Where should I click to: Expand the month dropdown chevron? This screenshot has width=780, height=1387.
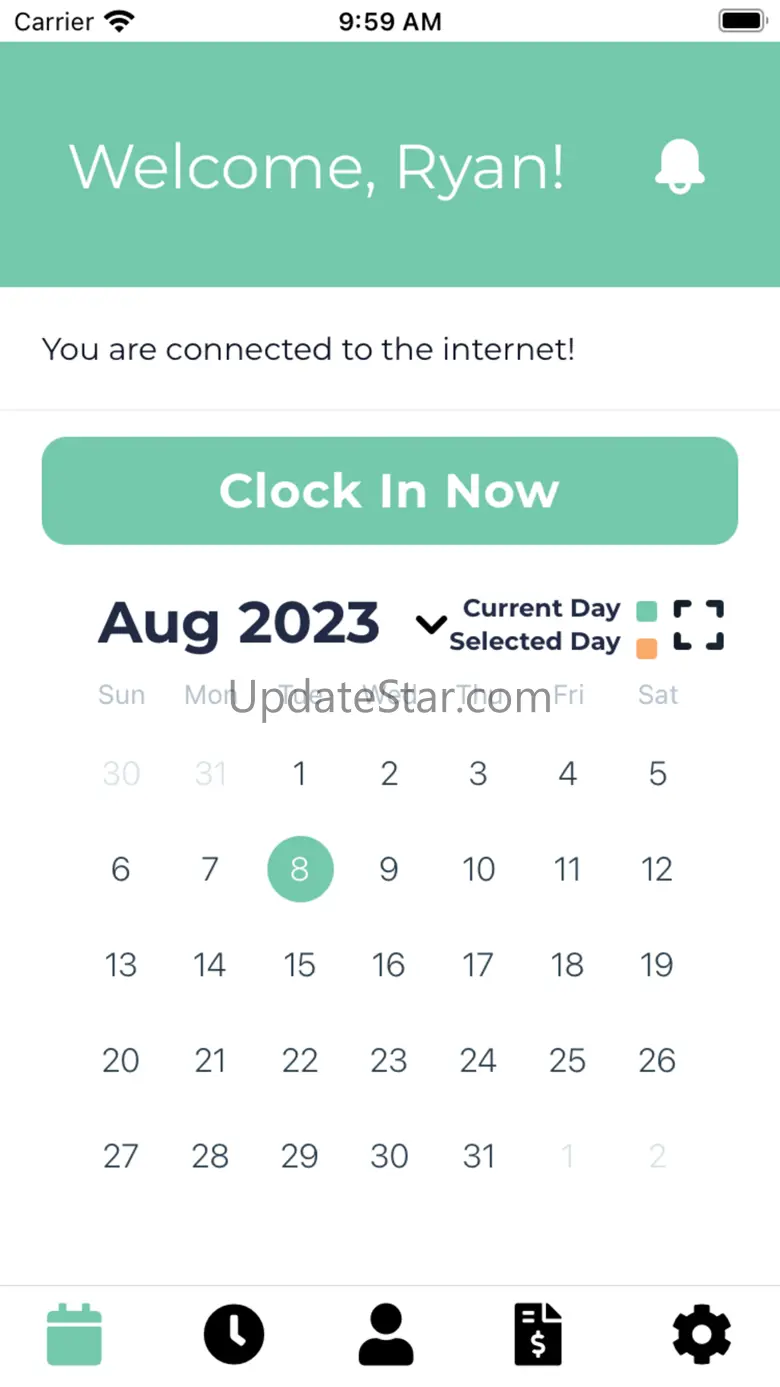pos(430,625)
